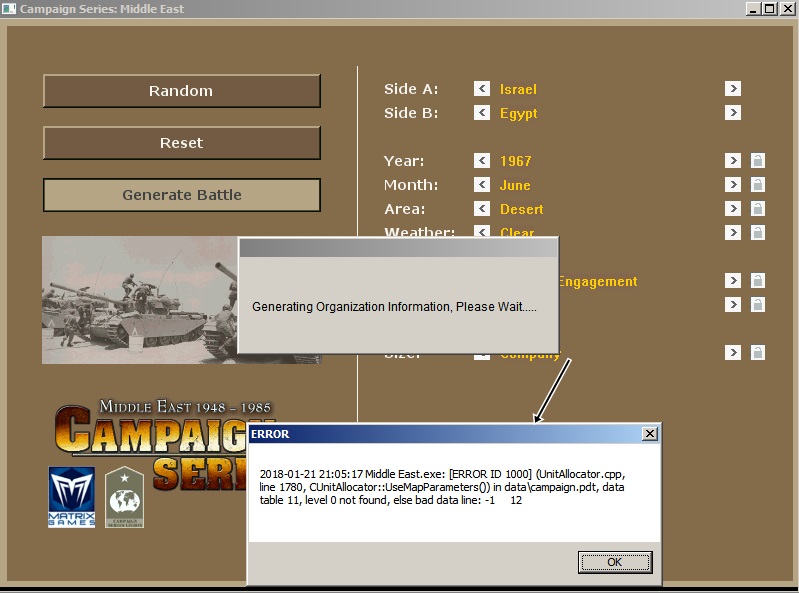The width and height of the screenshot is (799, 593).
Task: Click the Random button
Action: [x=182, y=91]
